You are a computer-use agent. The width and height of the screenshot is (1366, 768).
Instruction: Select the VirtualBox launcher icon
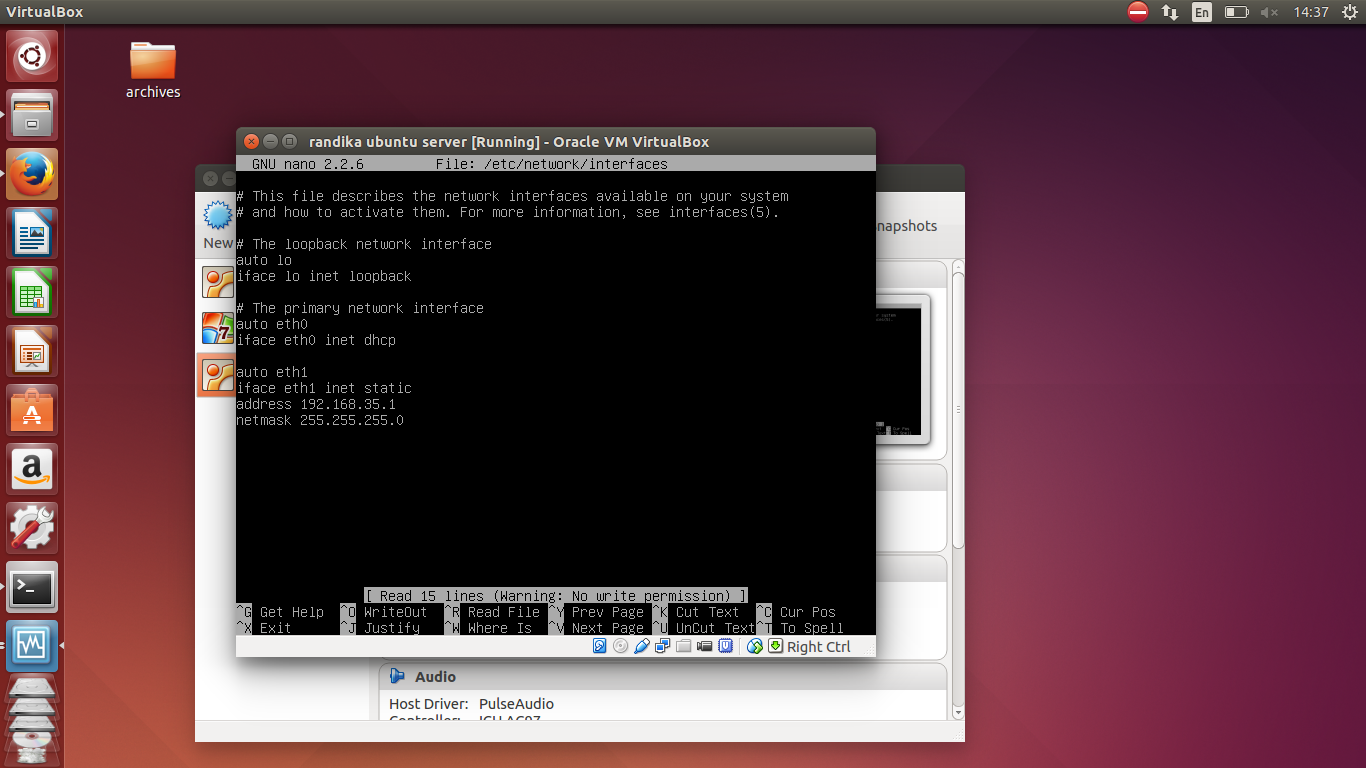pos(32,646)
